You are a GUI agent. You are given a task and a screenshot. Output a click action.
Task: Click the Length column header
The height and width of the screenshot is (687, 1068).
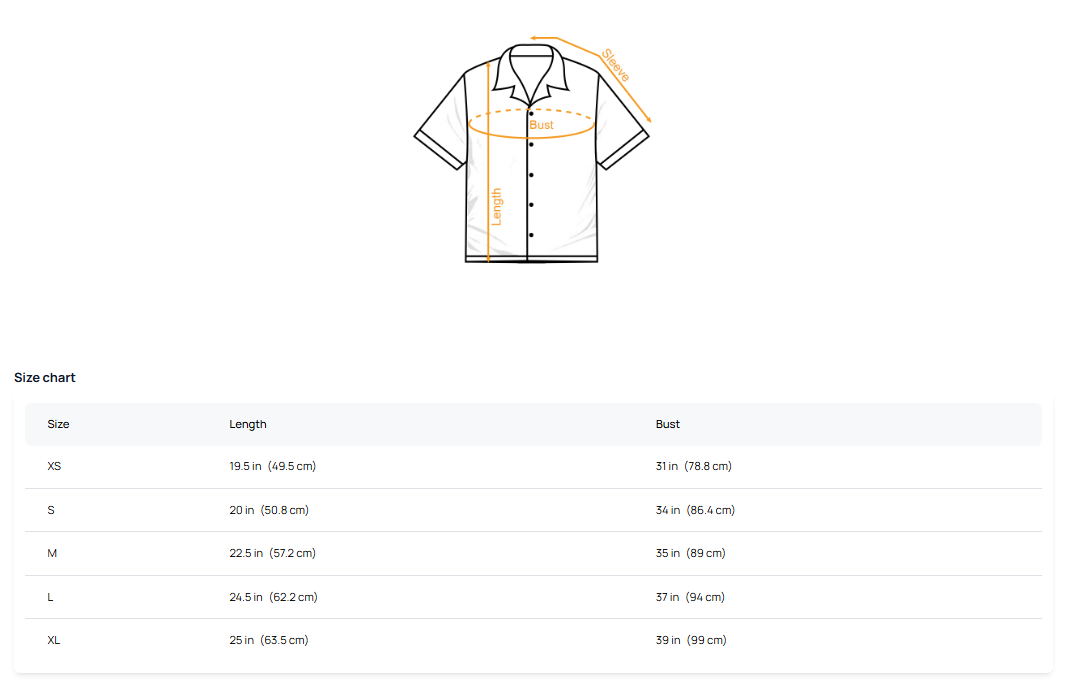coord(248,424)
